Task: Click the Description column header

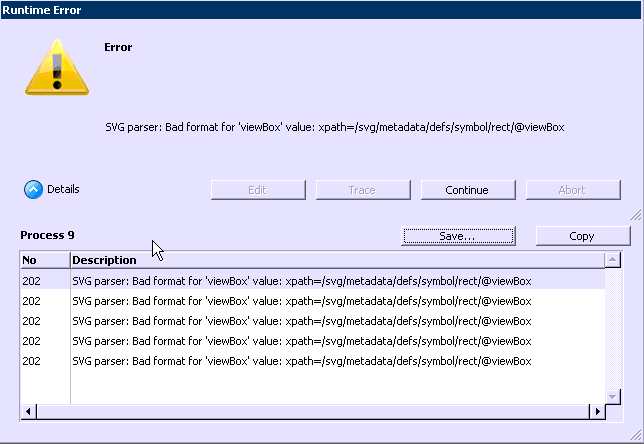Action: coord(336,260)
